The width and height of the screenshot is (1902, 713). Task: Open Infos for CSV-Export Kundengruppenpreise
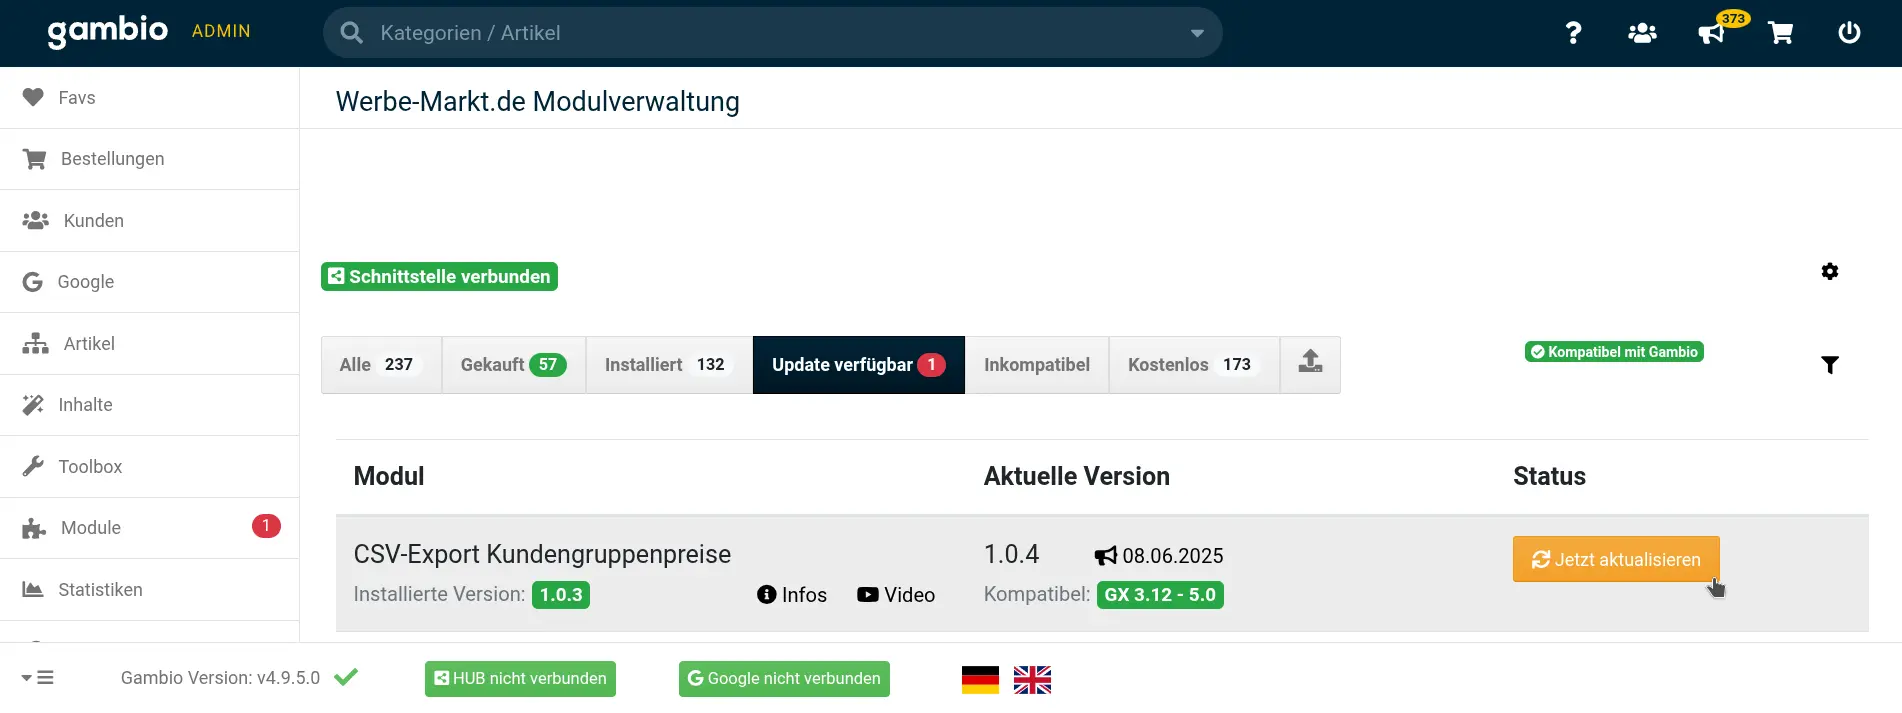[x=792, y=595]
